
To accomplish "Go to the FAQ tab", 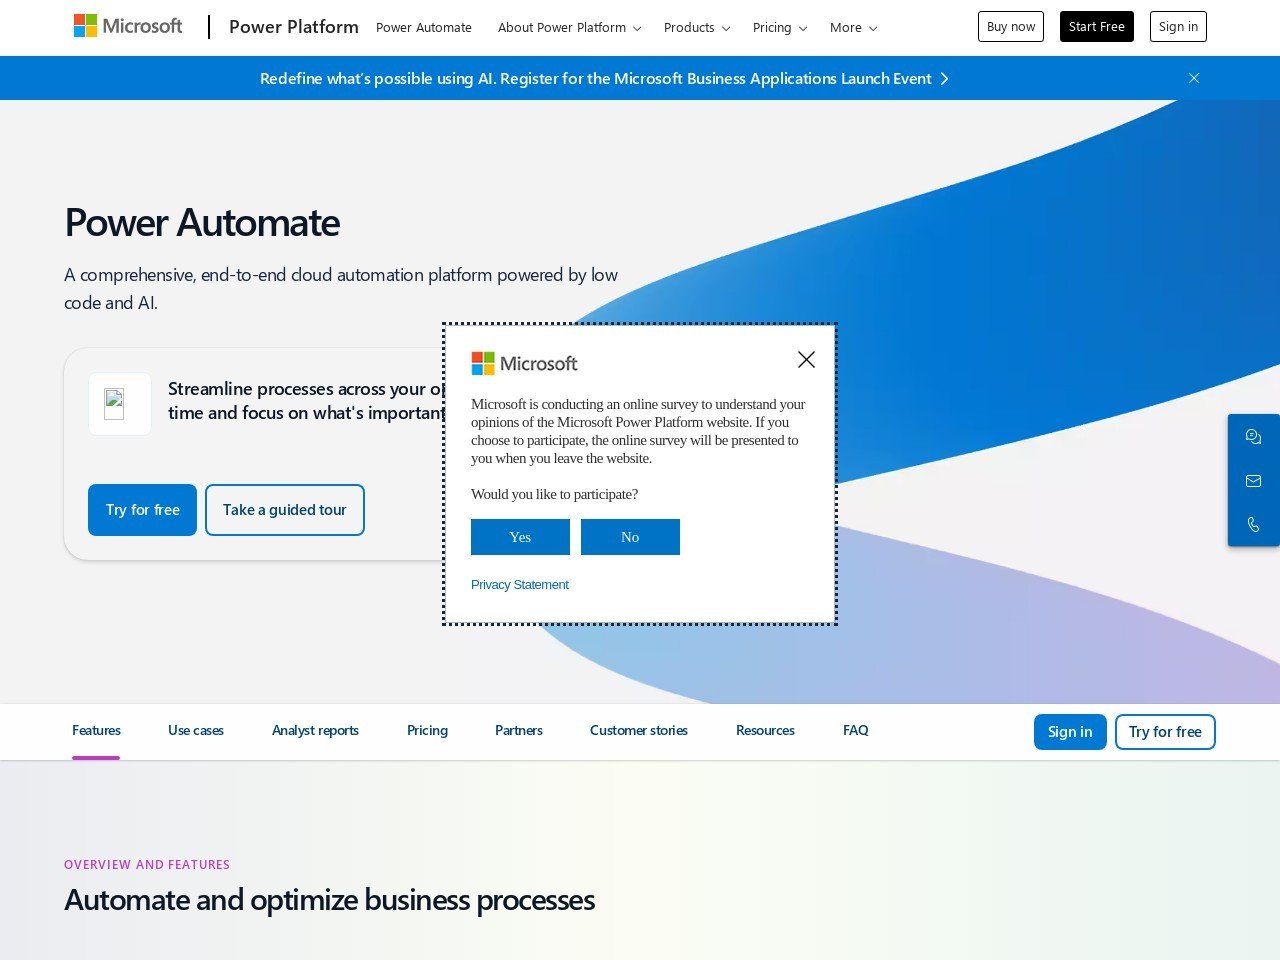I will tap(855, 731).
